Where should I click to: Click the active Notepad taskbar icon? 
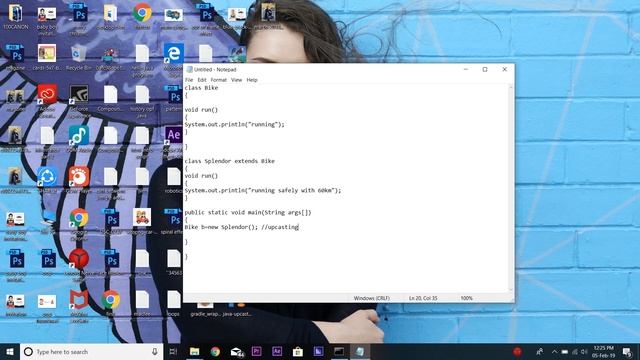point(360,351)
